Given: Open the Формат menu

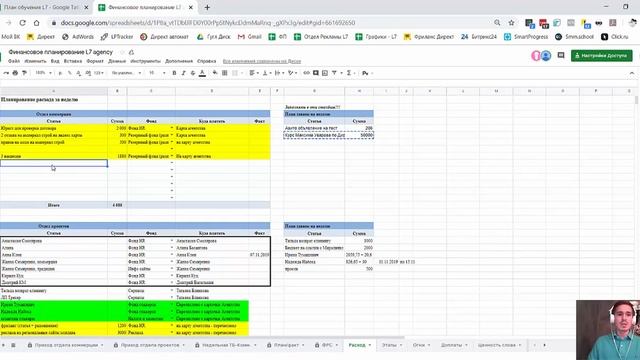Looking at the screenshot, I should (95, 61).
